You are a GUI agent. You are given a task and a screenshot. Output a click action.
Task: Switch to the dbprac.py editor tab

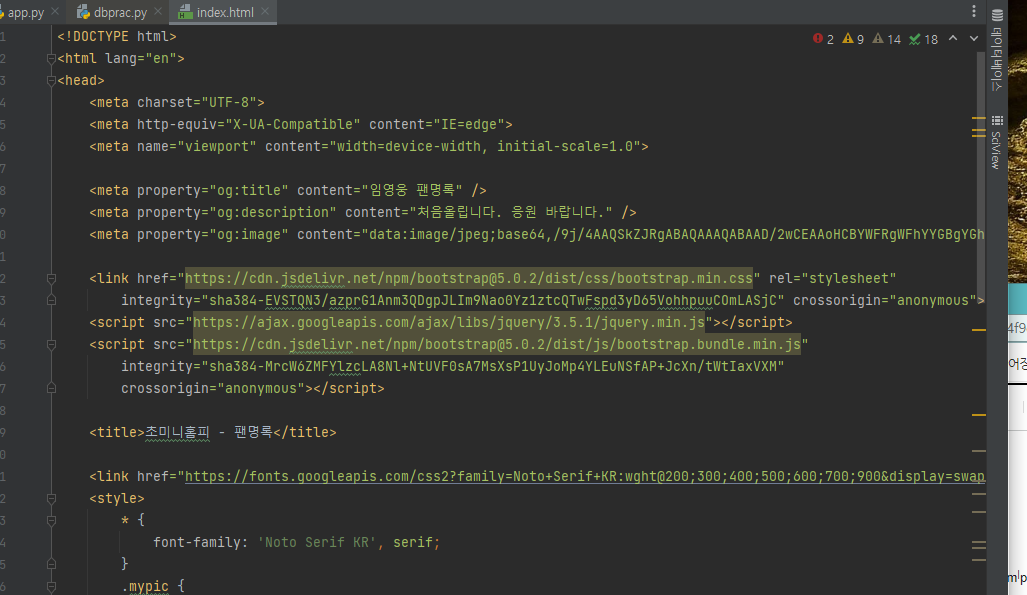120,12
